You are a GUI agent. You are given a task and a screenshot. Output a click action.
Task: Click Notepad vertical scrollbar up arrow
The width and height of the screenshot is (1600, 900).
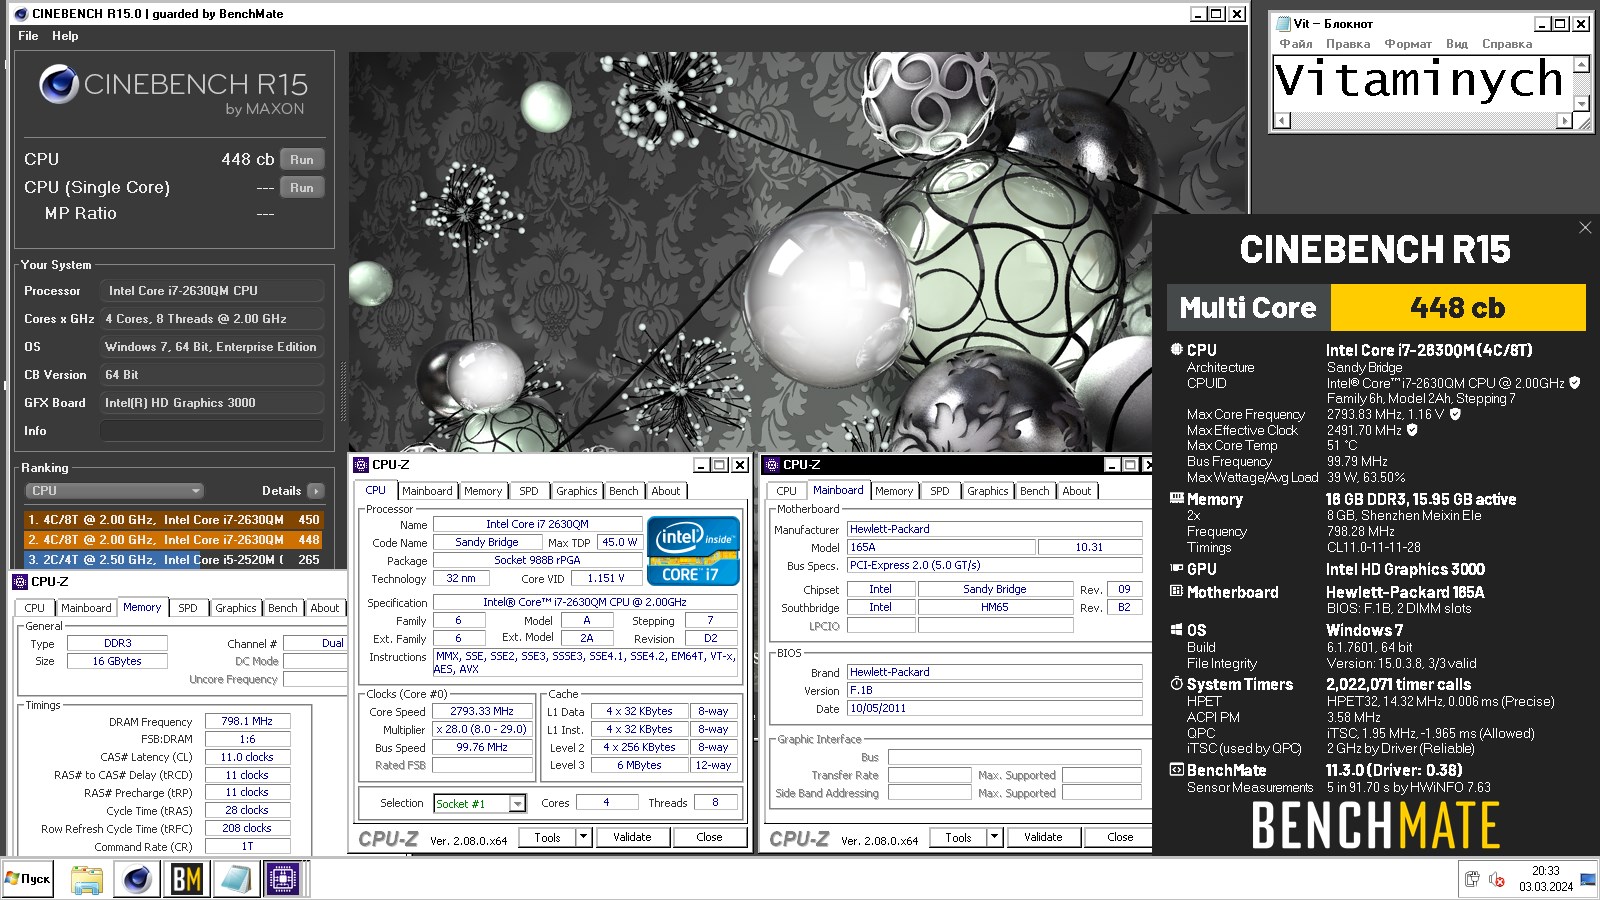[x=1581, y=64]
